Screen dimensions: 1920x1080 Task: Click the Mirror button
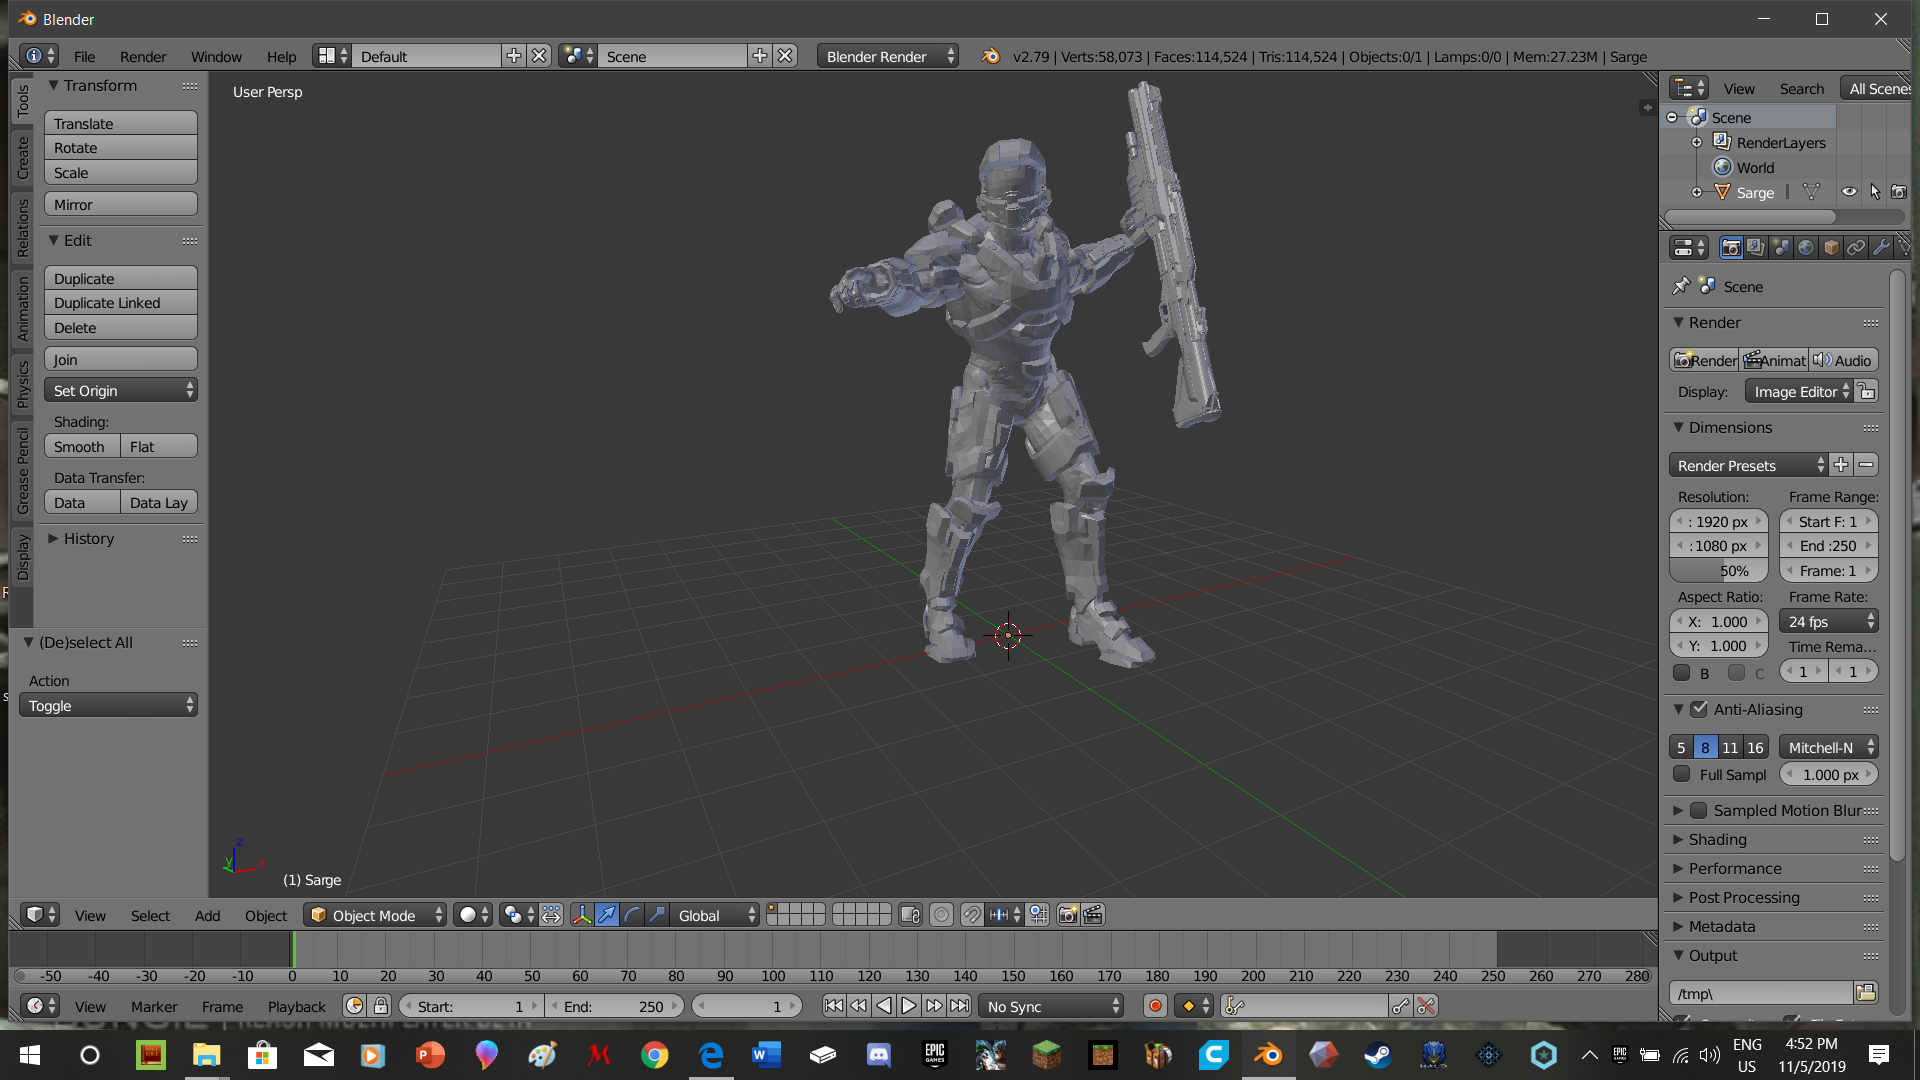(x=121, y=204)
